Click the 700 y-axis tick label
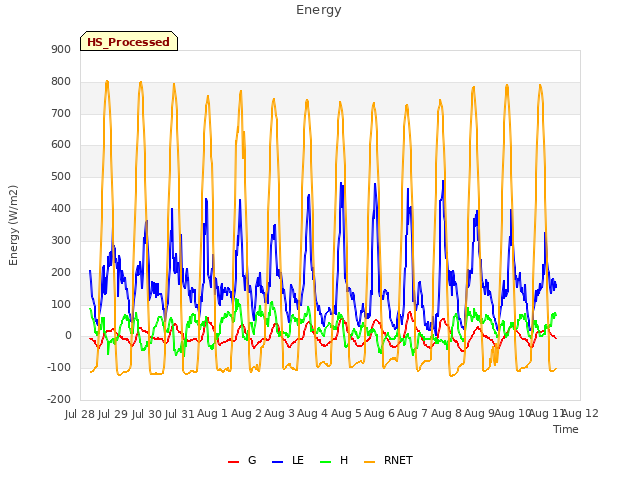This screenshot has width=640, height=480. tap(61, 113)
